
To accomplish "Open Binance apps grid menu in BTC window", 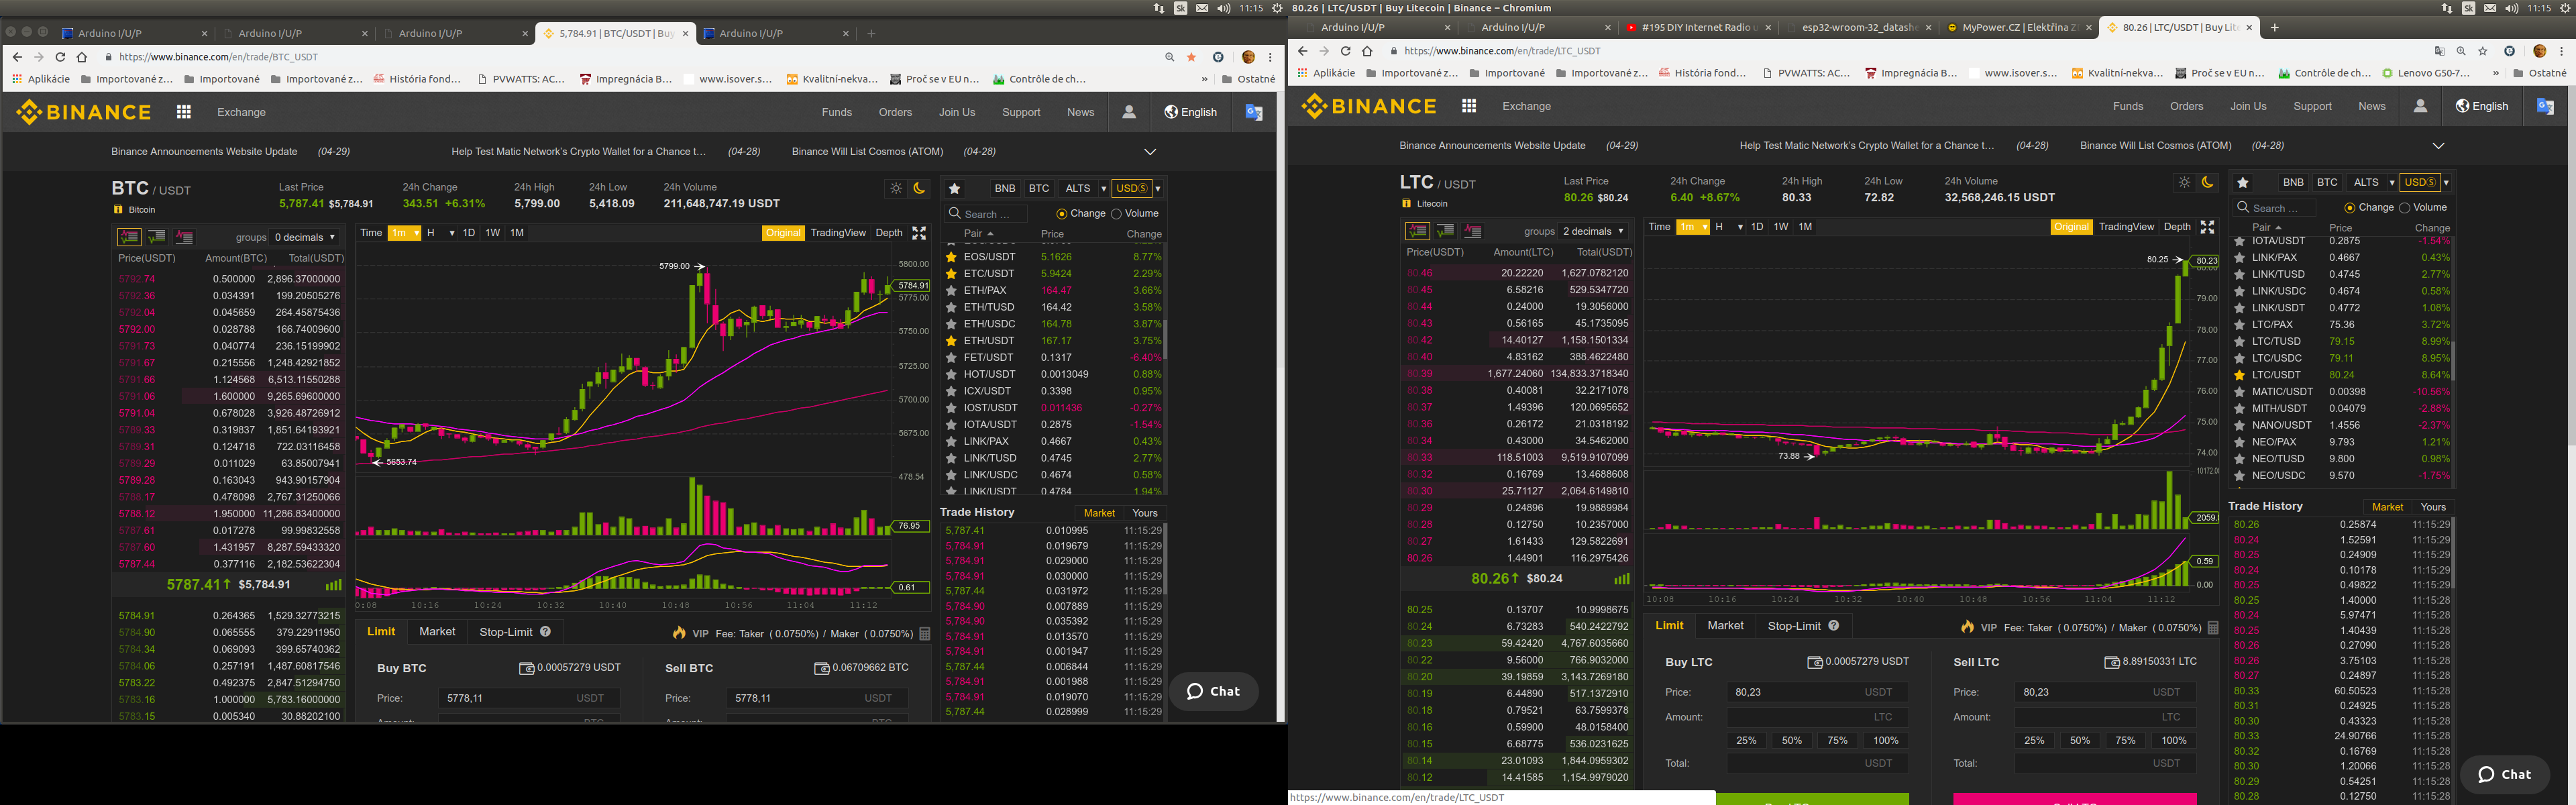I will 184,112.
